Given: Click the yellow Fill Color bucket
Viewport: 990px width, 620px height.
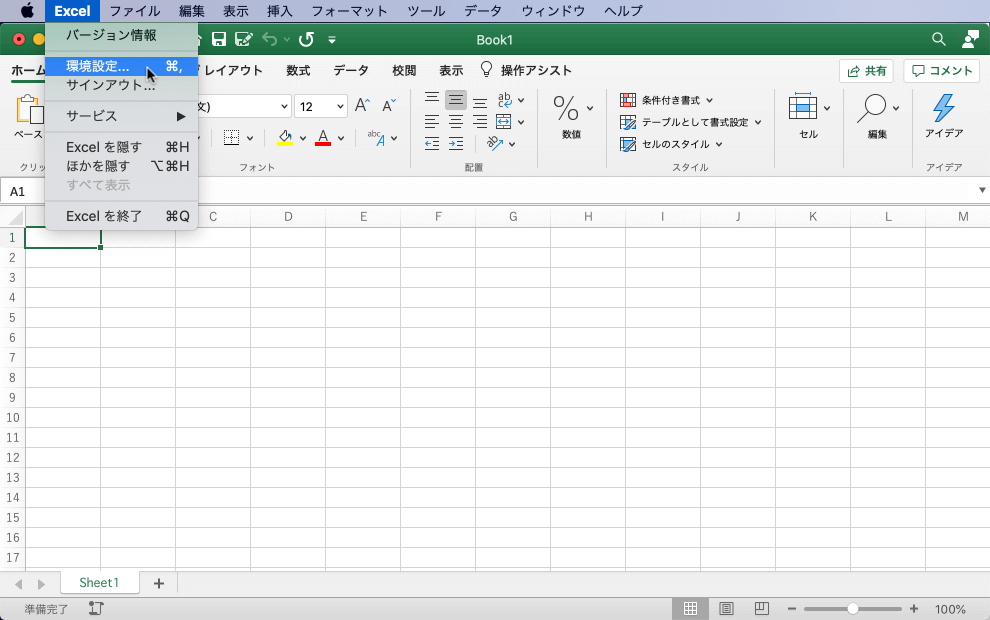Looking at the screenshot, I should click(x=285, y=138).
